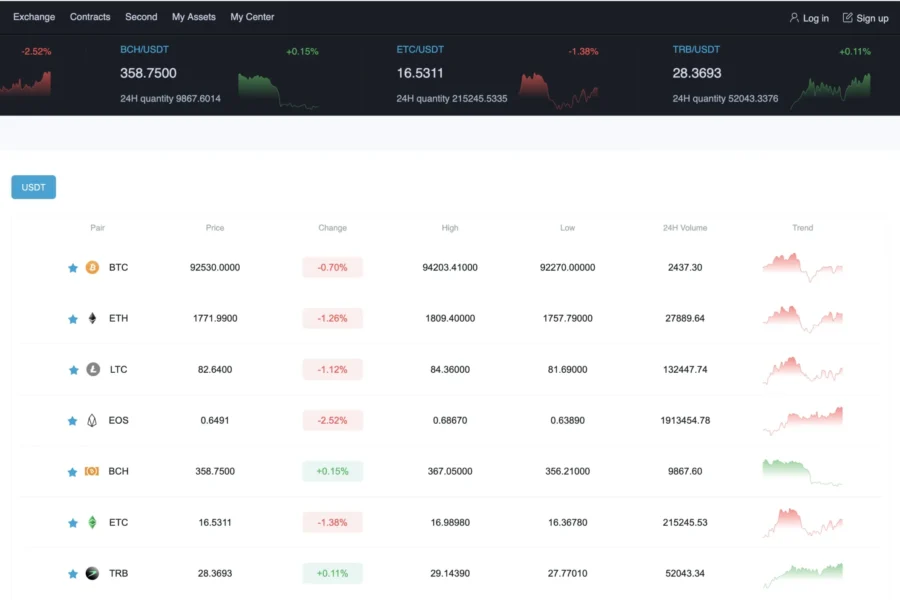The width and height of the screenshot is (900, 600).
Task: Toggle the ETH favorite star
Action: [x=73, y=319]
